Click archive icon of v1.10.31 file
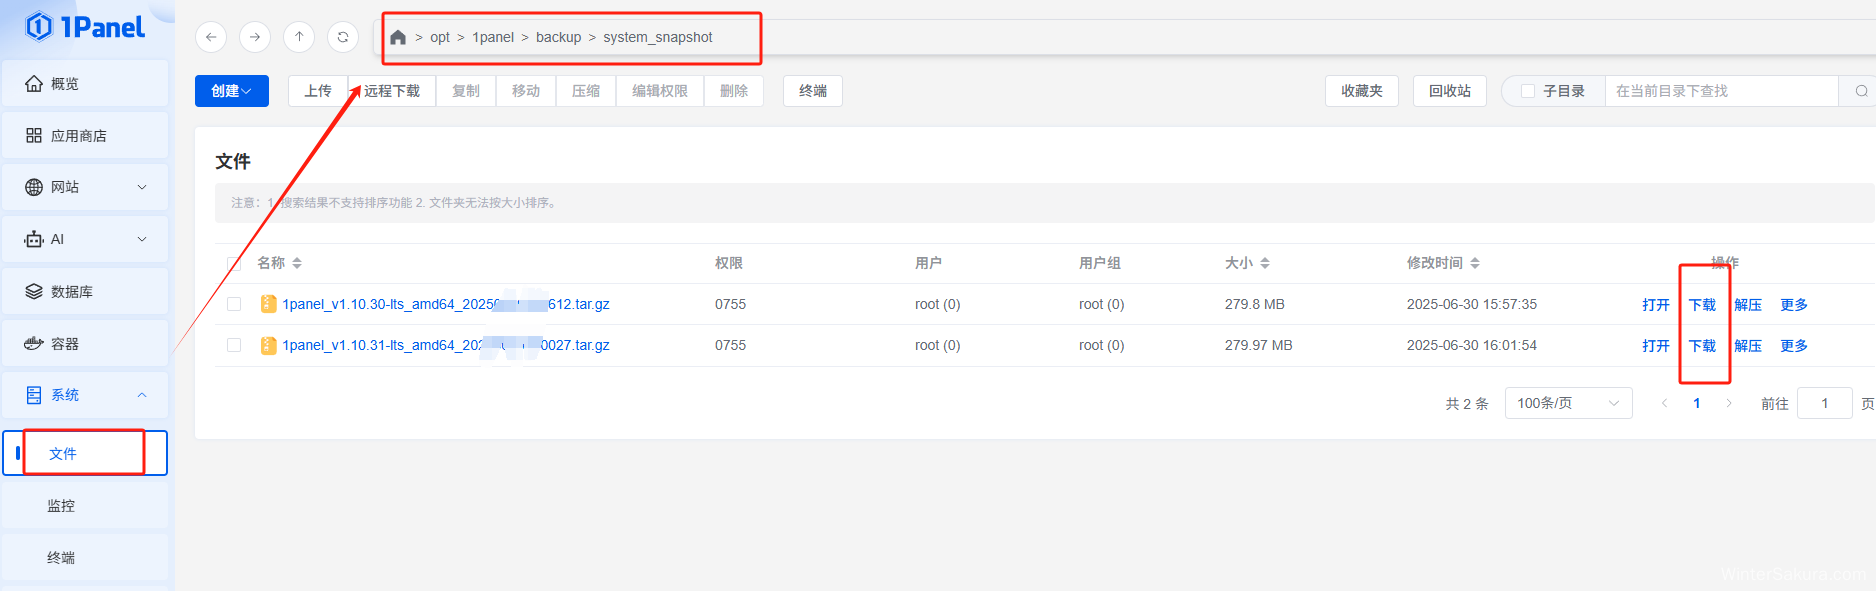 [268, 345]
